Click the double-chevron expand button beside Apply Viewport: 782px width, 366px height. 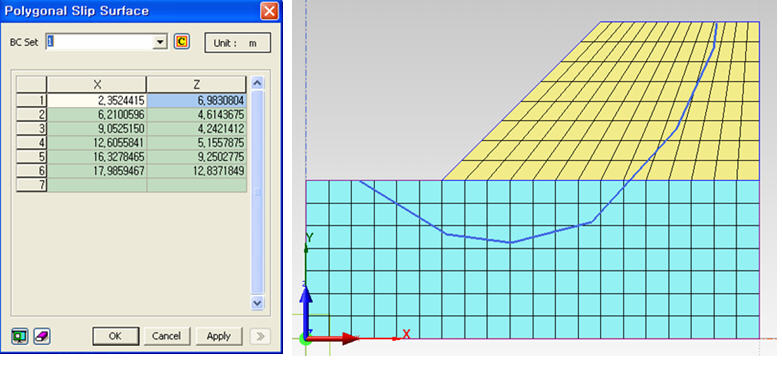click(260, 336)
